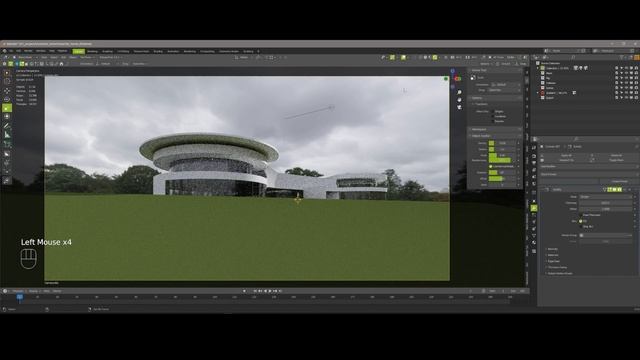Open the Physics properties tab
This screenshot has width=640, height=360.
(534, 222)
